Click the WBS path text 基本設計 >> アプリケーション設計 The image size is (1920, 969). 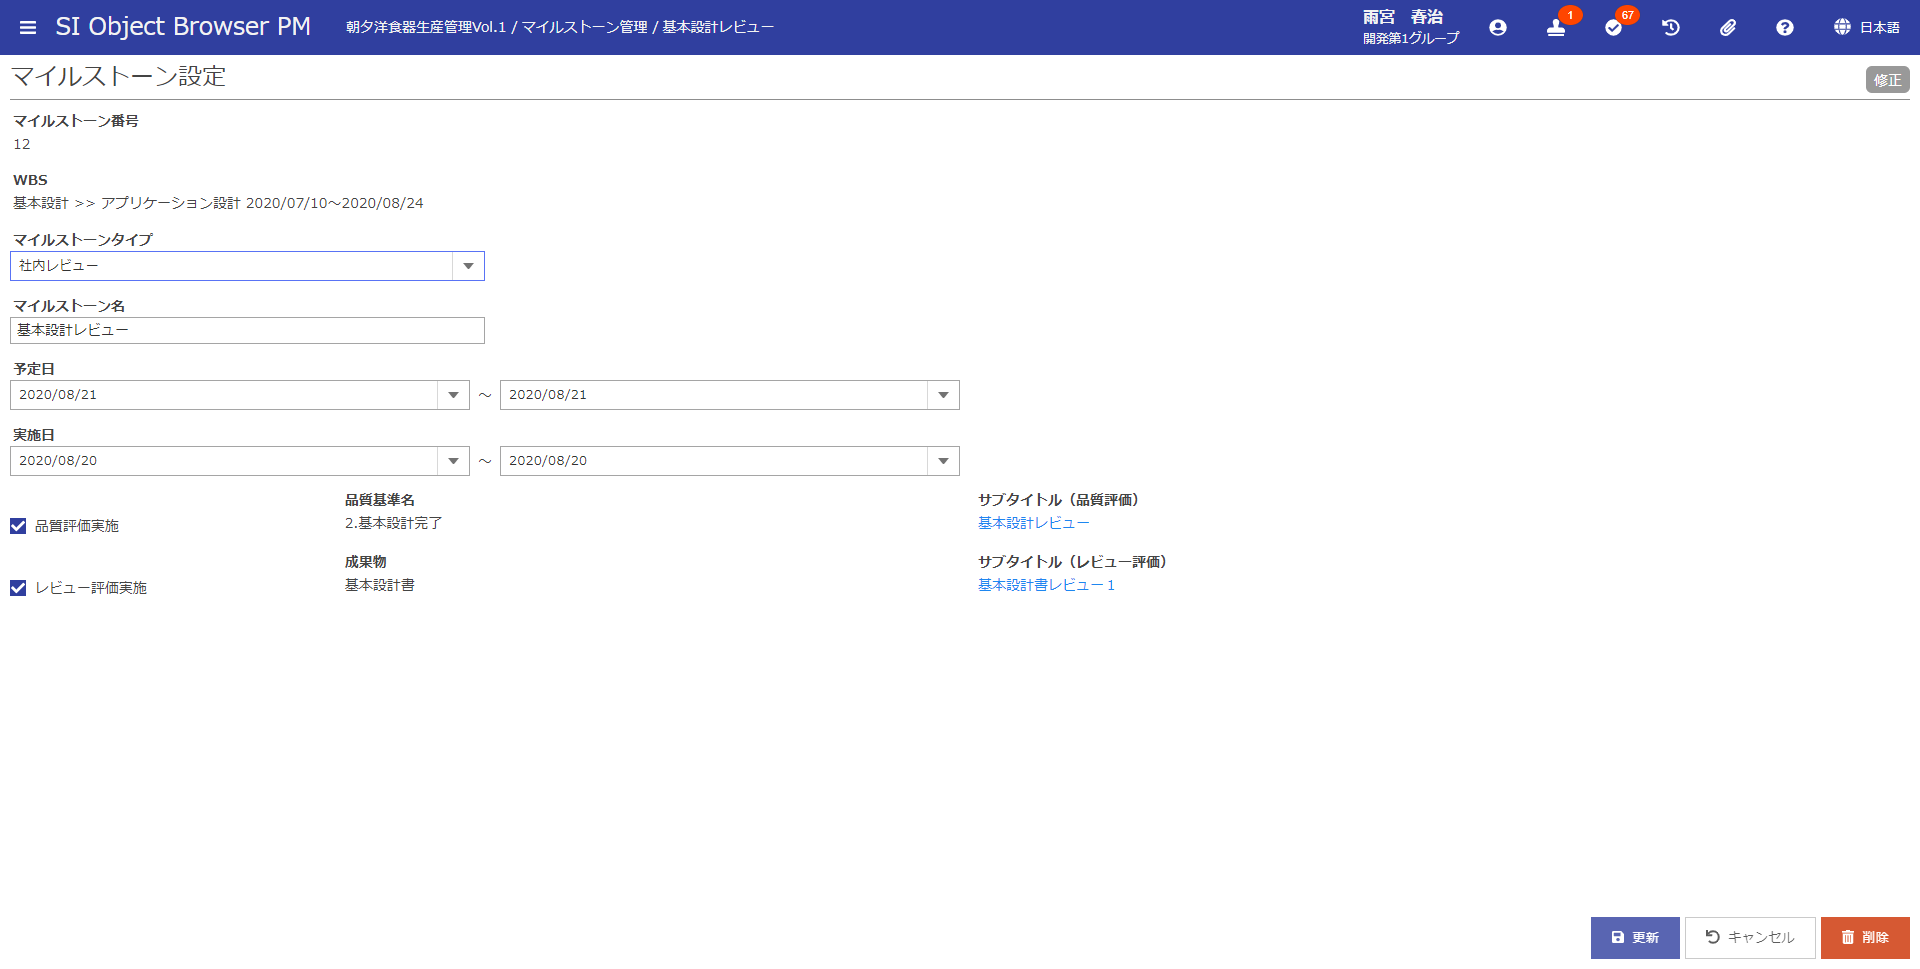[127, 203]
